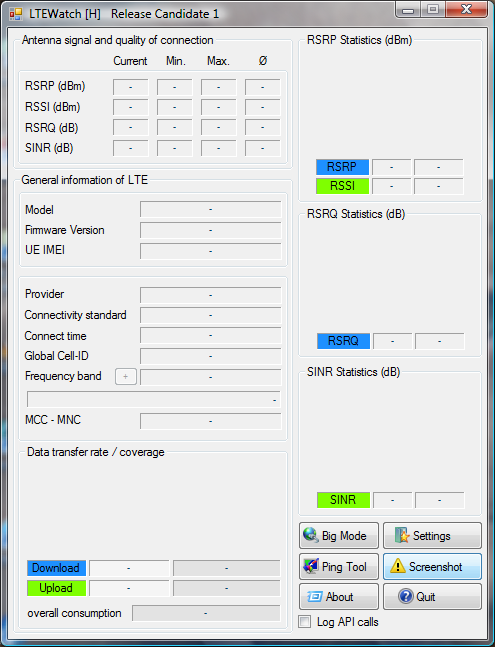Click the About icon
Screen dimensions: 495x647
click(314, 596)
